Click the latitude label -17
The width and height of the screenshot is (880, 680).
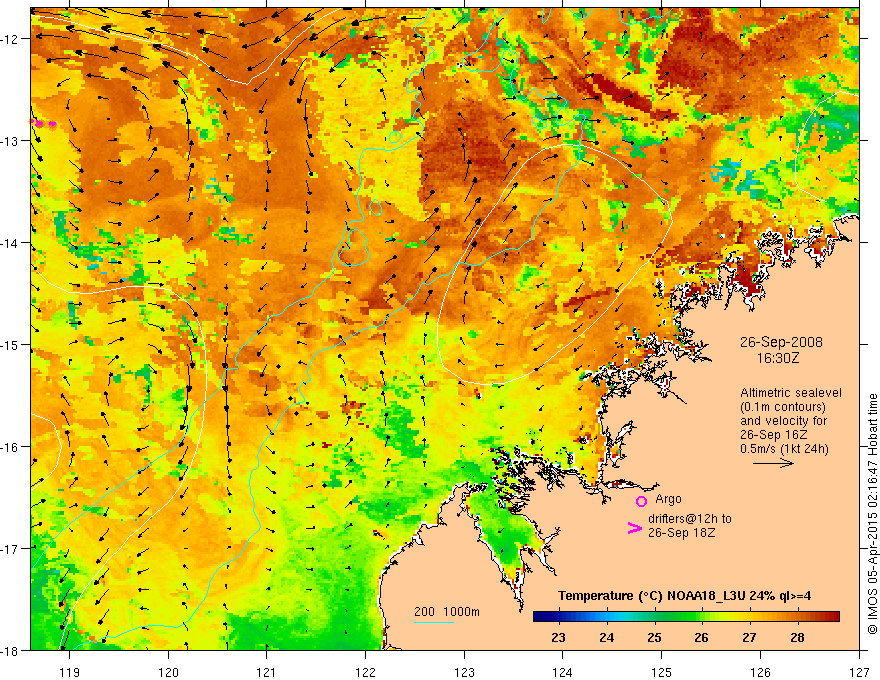[10, 549]
